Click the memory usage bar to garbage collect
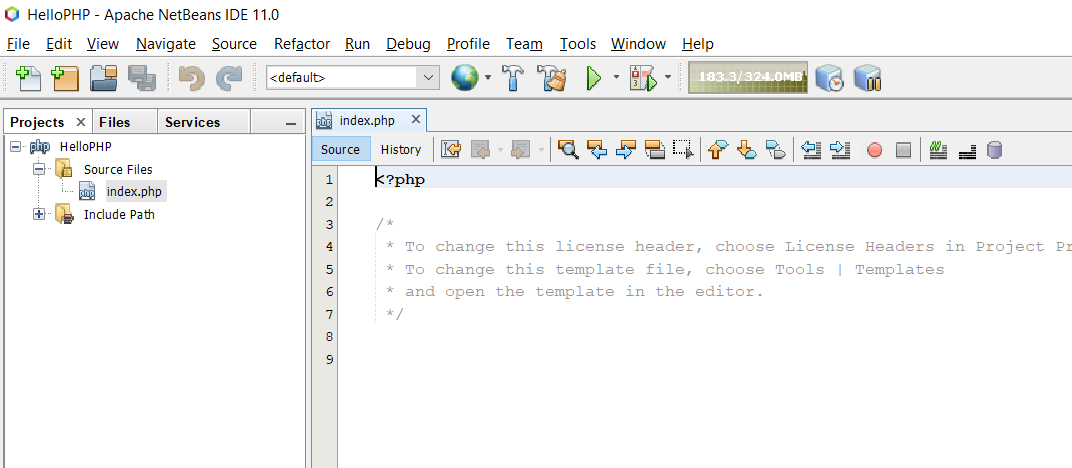 point(748,77)
